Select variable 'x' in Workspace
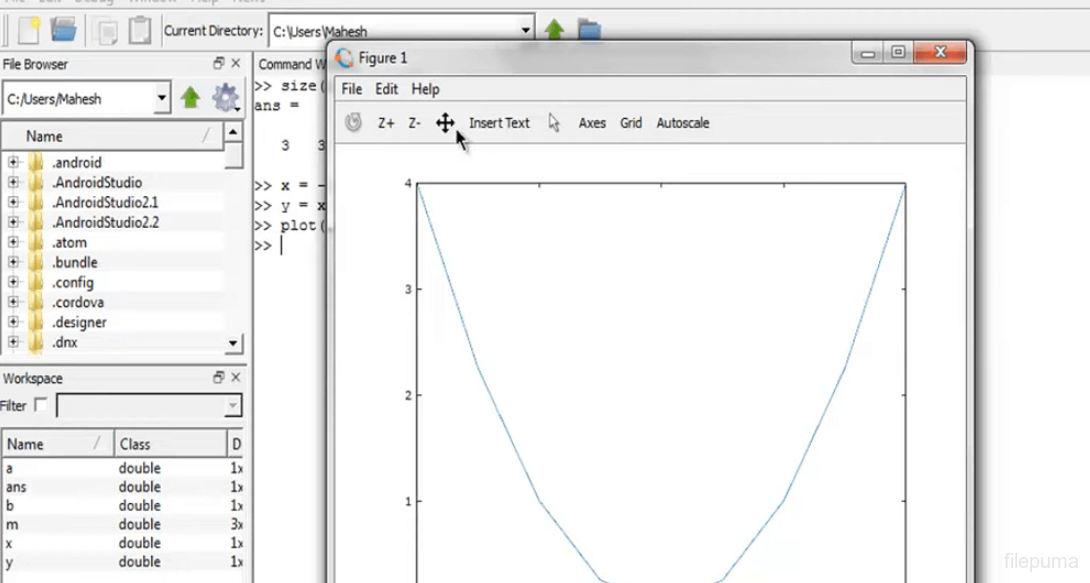 pos(122,543)
